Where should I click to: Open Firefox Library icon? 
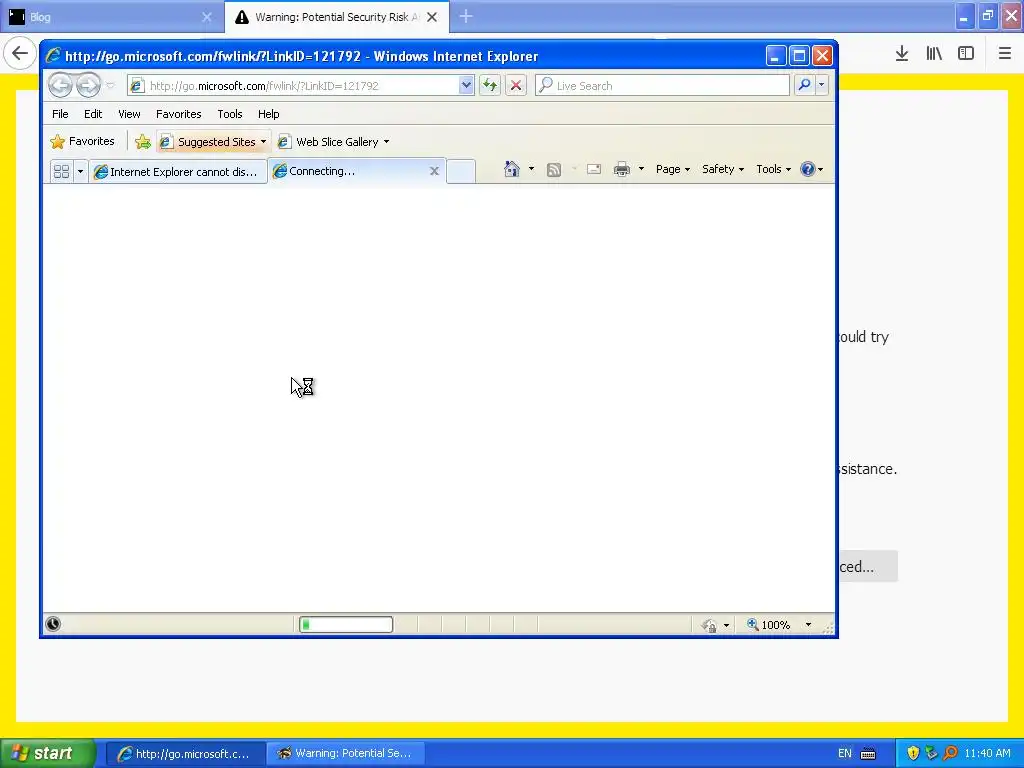coord(934,54)
